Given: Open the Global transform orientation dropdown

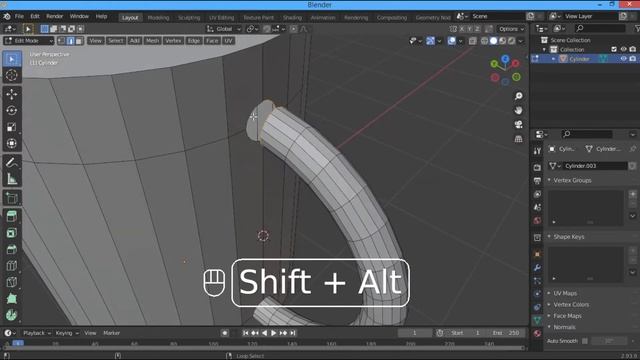Looking at the screenshot, I should click(x=224, y=29).
